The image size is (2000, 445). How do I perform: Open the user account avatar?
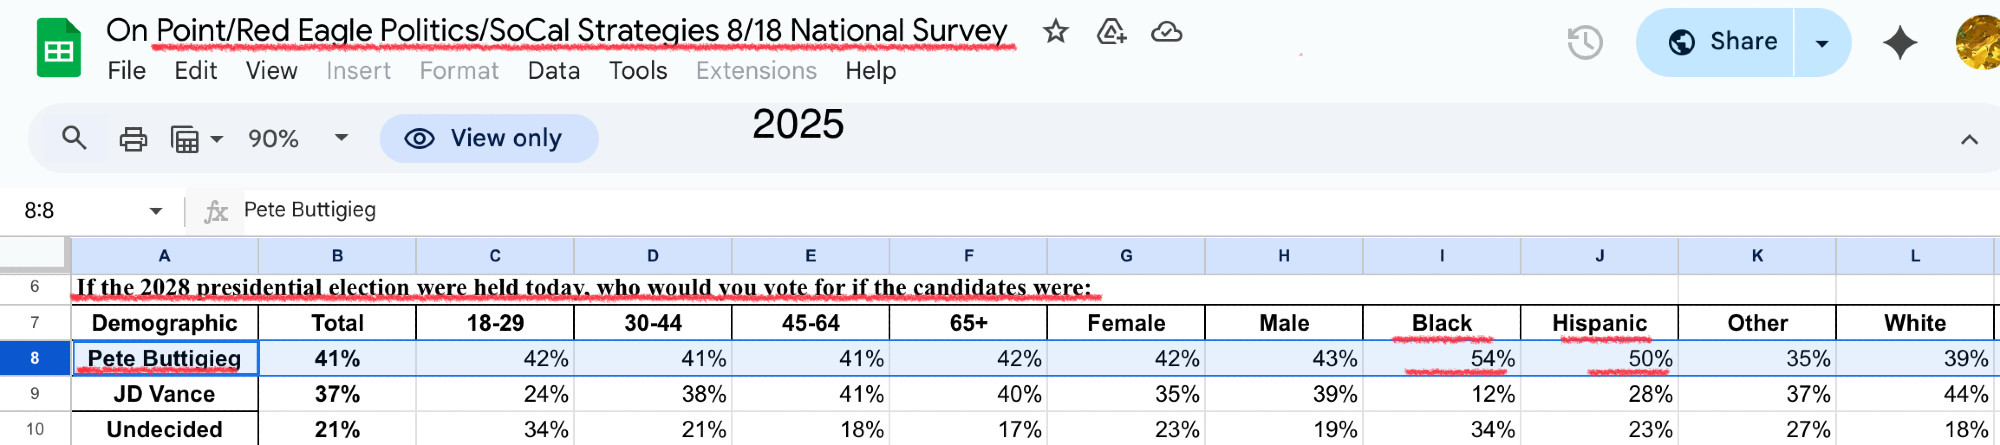1978,42
